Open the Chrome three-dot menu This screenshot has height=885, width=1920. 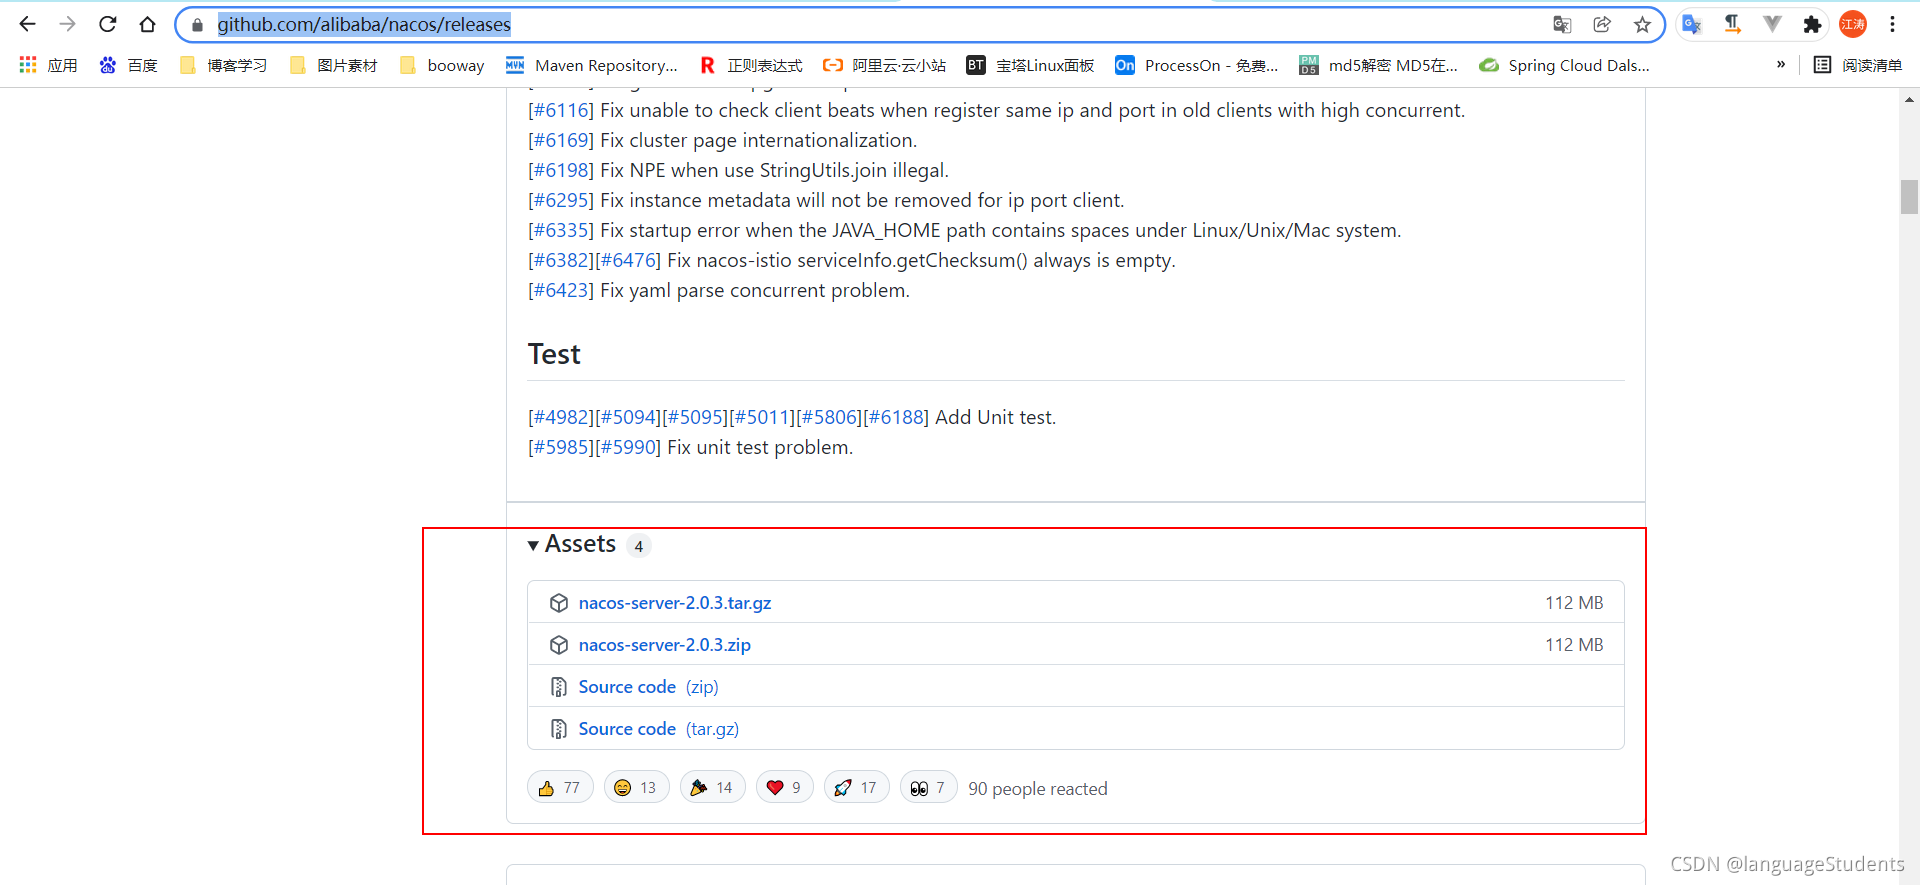pos(1893,24)
